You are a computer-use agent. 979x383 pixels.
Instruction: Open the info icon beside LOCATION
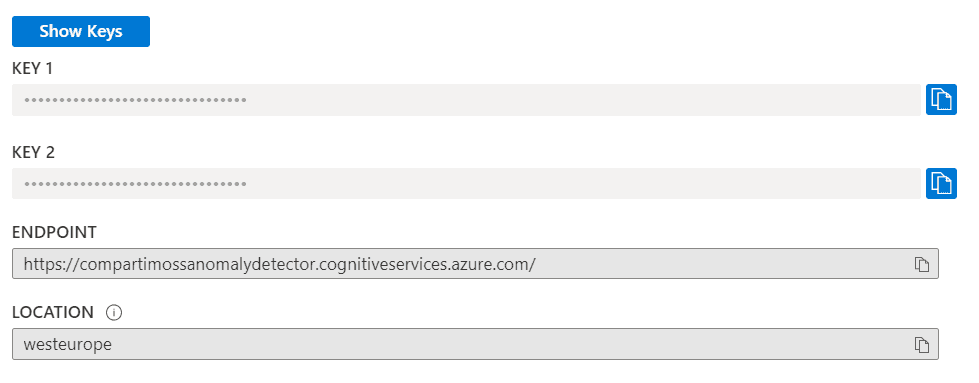[114, 312]
